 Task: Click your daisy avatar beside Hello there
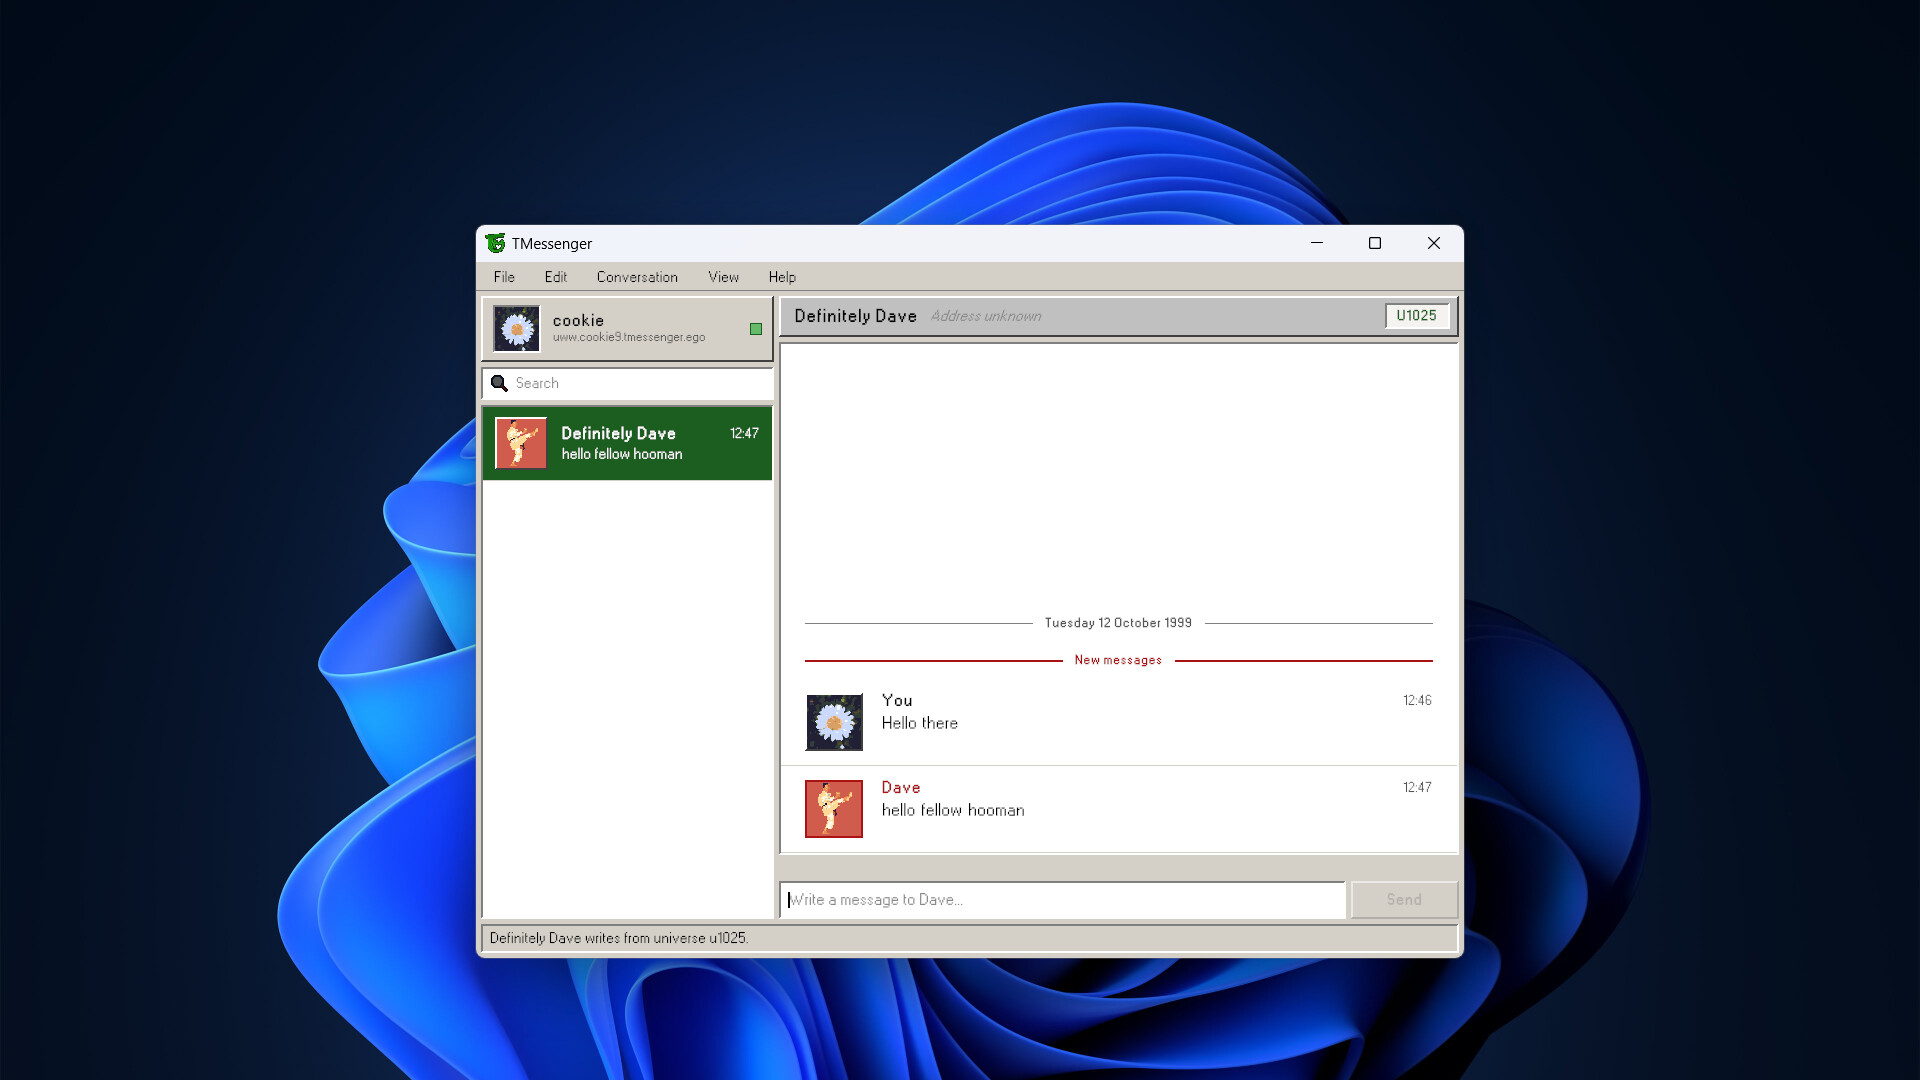pos(834,722)
